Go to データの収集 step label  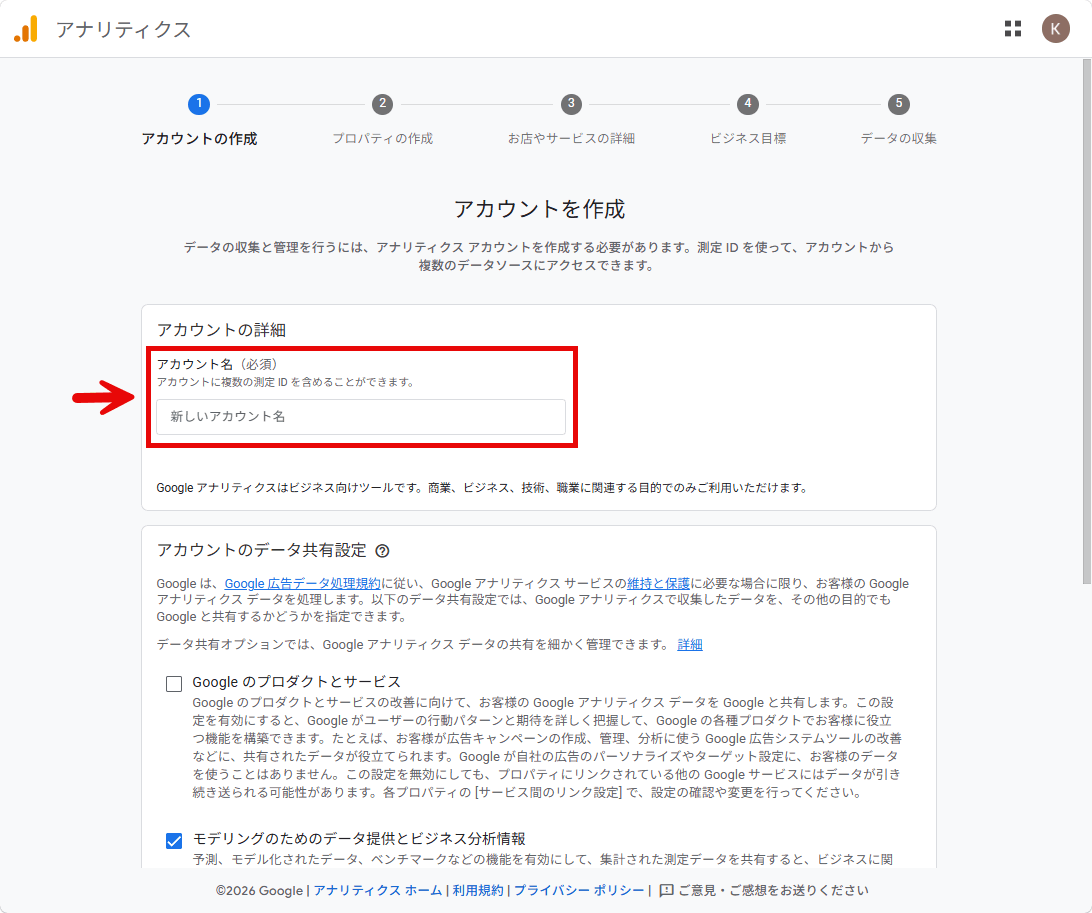(x=898, y=139)
